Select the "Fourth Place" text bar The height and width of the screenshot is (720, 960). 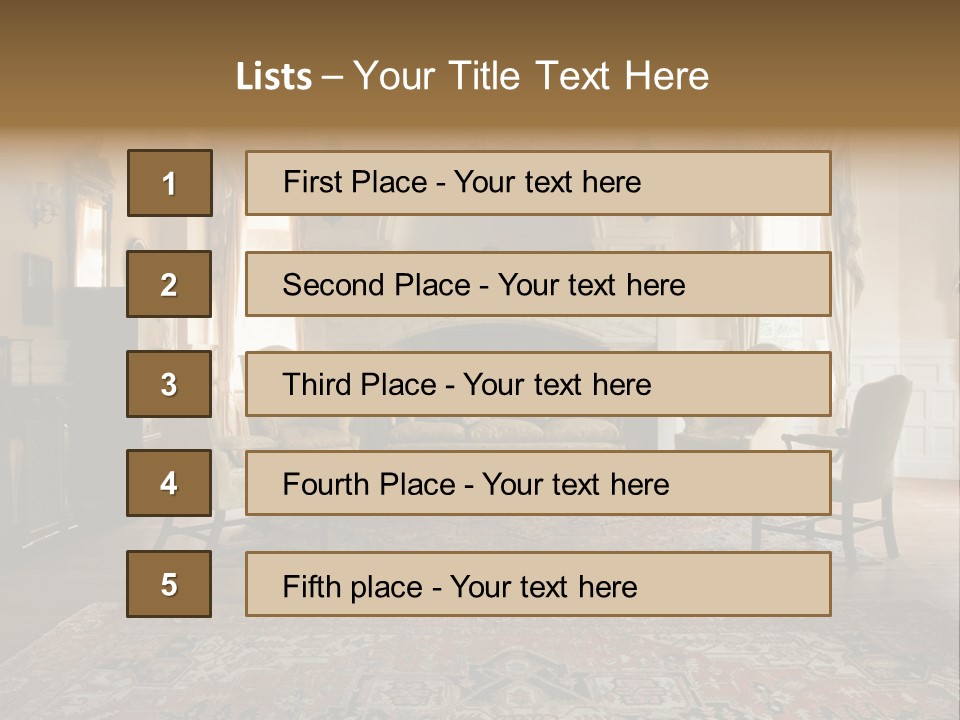[x=538, y=483]
